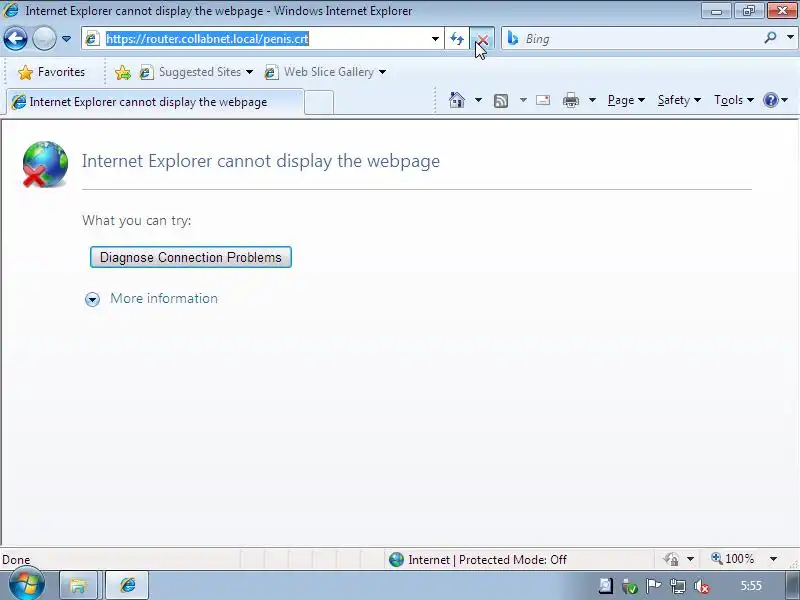Click the first system tray icon with device

pos(606,586)
